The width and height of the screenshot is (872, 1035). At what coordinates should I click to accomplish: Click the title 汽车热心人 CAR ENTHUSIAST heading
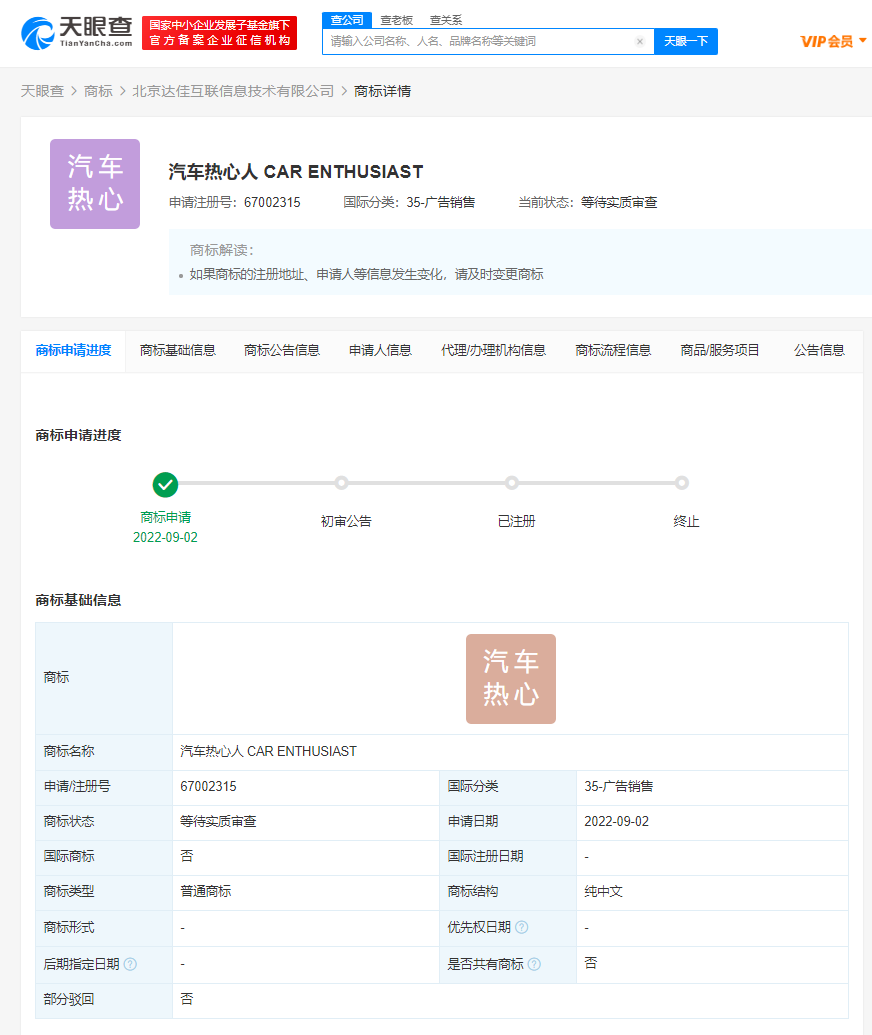pyautogui.click(x=296, y=172)
